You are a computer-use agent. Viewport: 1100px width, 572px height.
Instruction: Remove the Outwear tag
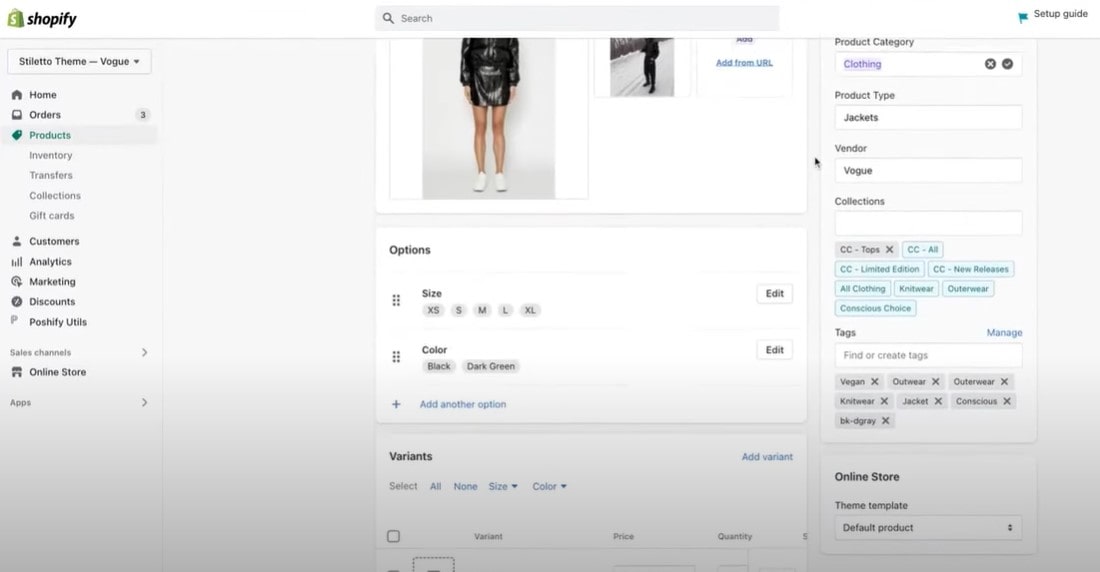coord(935,382)
